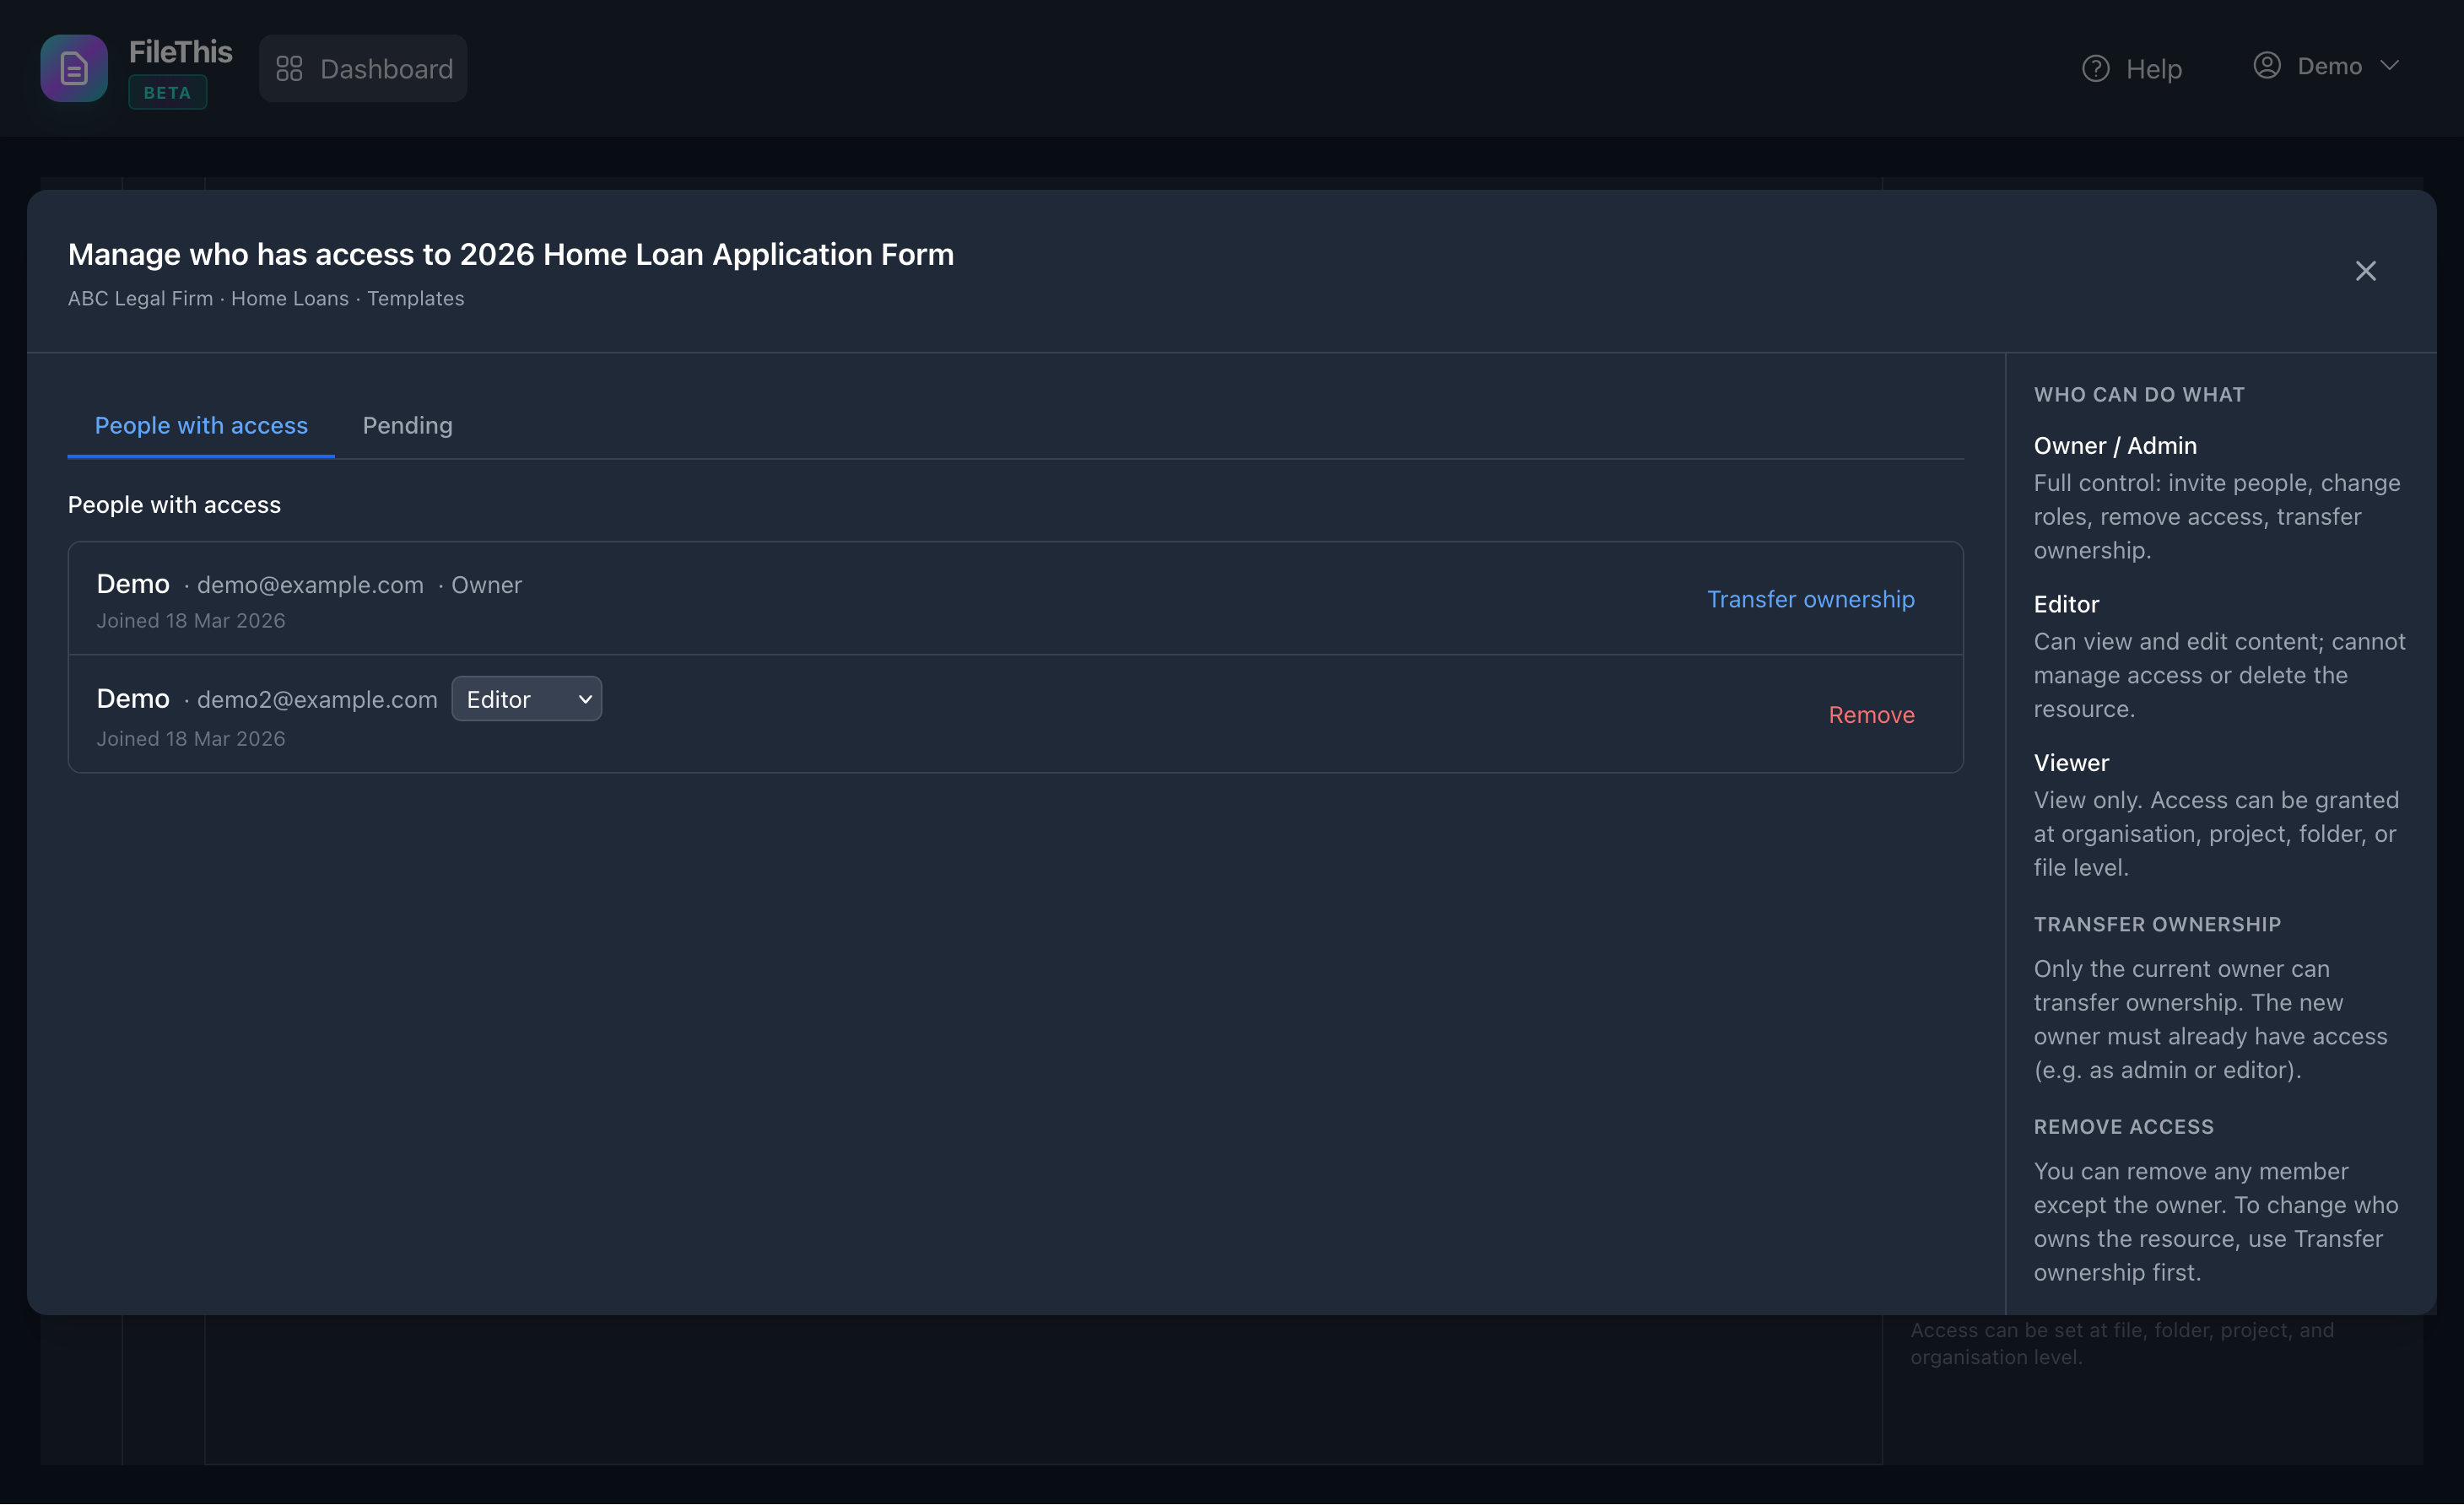The width and height of the screenshot is (2464, 1505).
Task: Open Help via the question mark icon
Action: (2097, 67)
